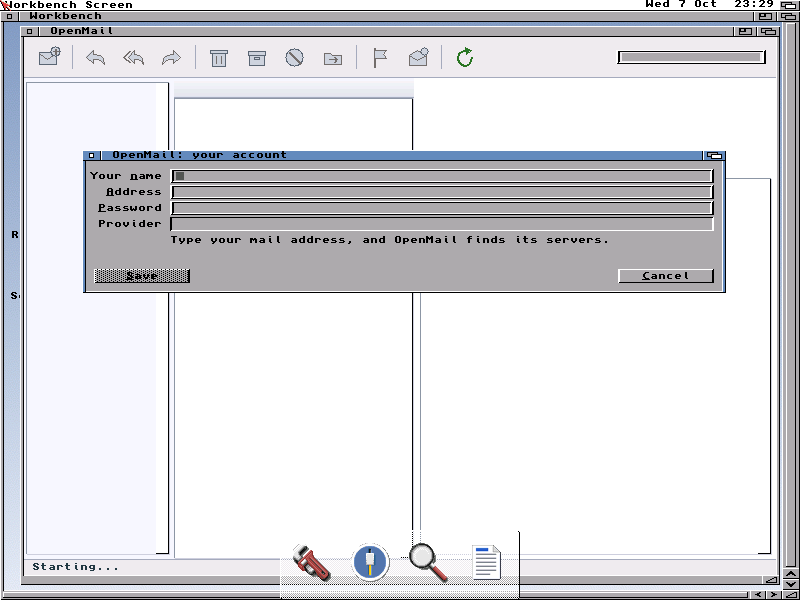
Task: Click the green refresh icon
Action: [x=465, y=57]
